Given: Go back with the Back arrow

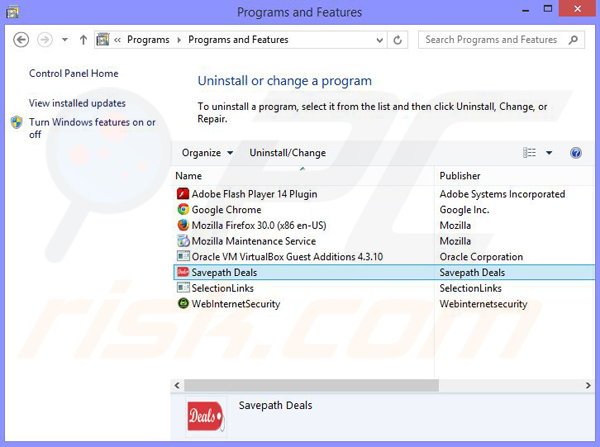Looking at the screenshot, I should pos(21,39).
